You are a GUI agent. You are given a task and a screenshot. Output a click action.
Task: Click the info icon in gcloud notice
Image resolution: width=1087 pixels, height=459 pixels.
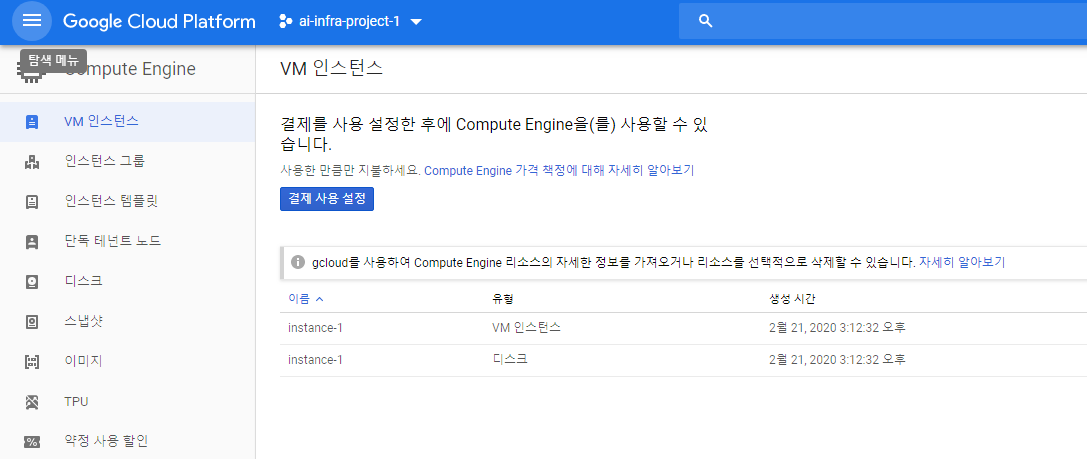click(298, 262)
